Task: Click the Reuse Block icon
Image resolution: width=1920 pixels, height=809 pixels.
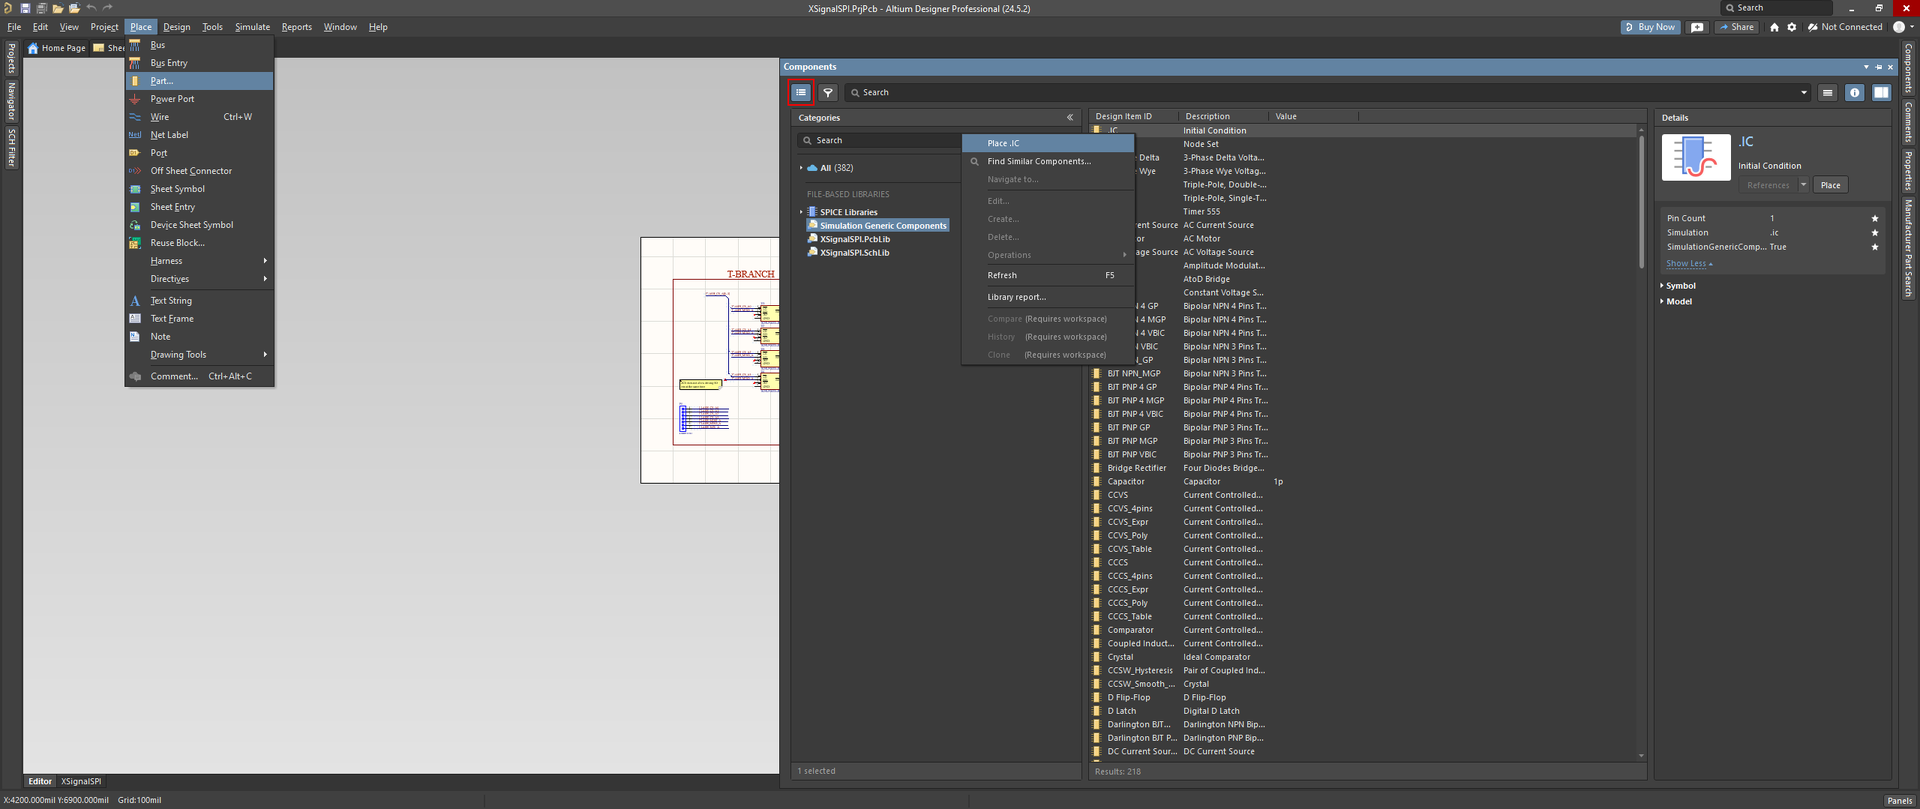Action: point(135,243)
